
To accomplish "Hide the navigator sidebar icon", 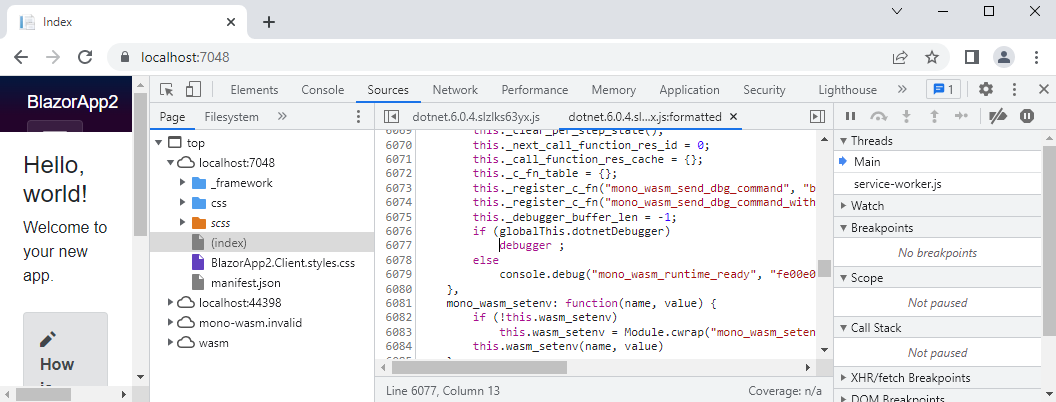I will [391, 116].
